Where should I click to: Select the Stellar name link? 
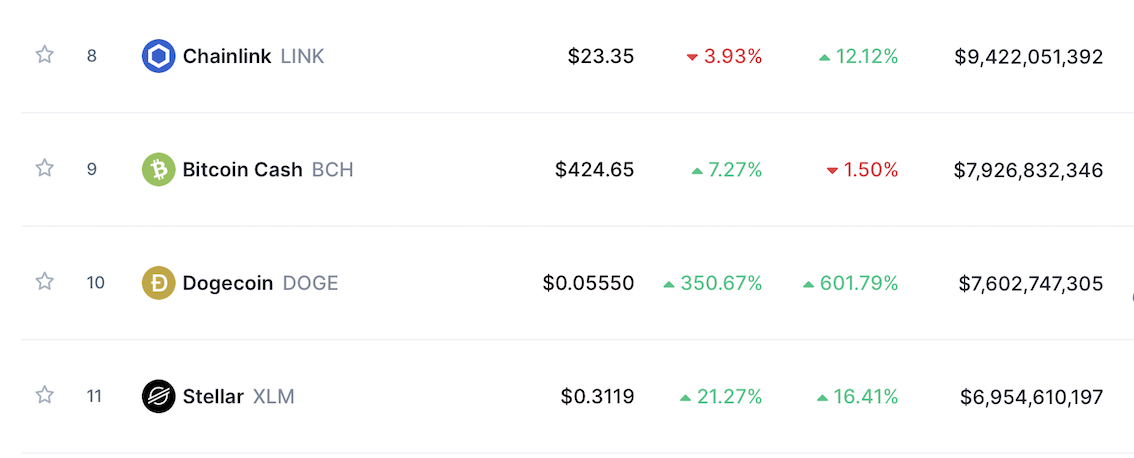click(213, 397)
